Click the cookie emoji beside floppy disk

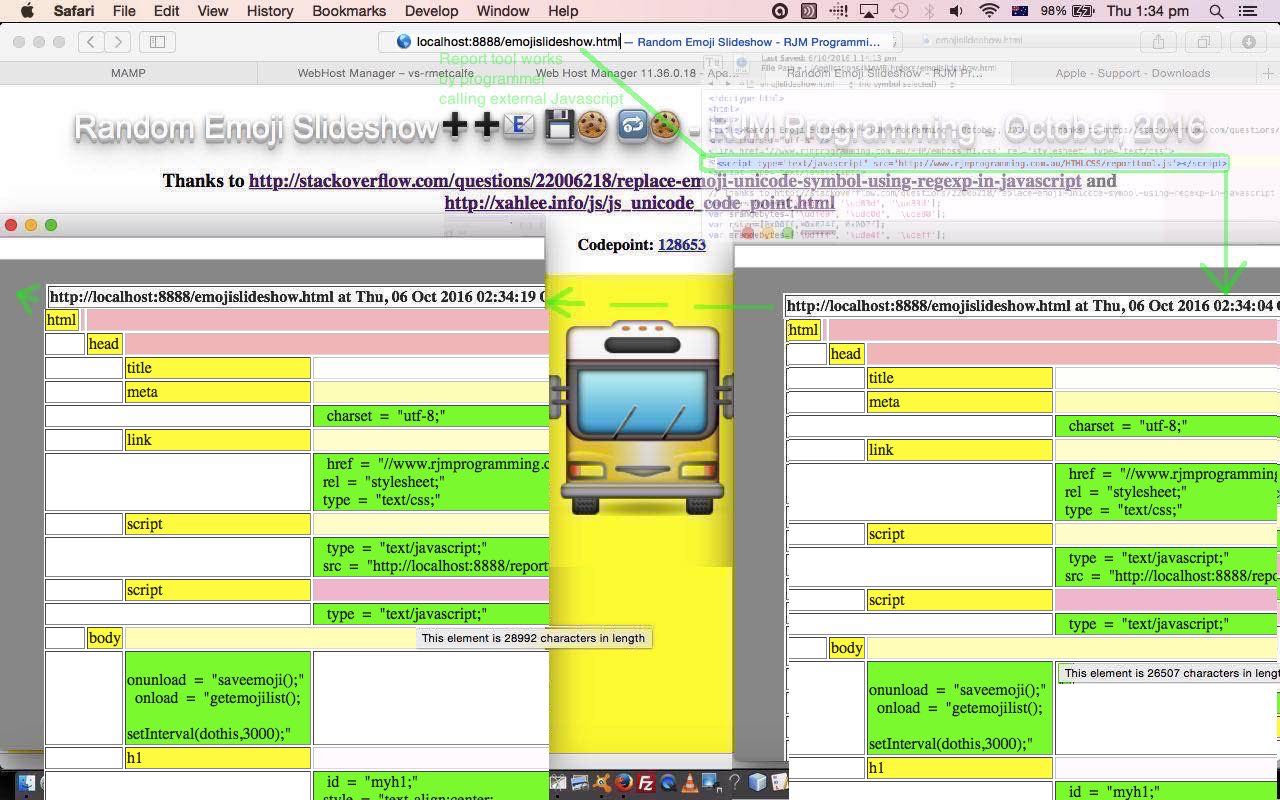592,126
